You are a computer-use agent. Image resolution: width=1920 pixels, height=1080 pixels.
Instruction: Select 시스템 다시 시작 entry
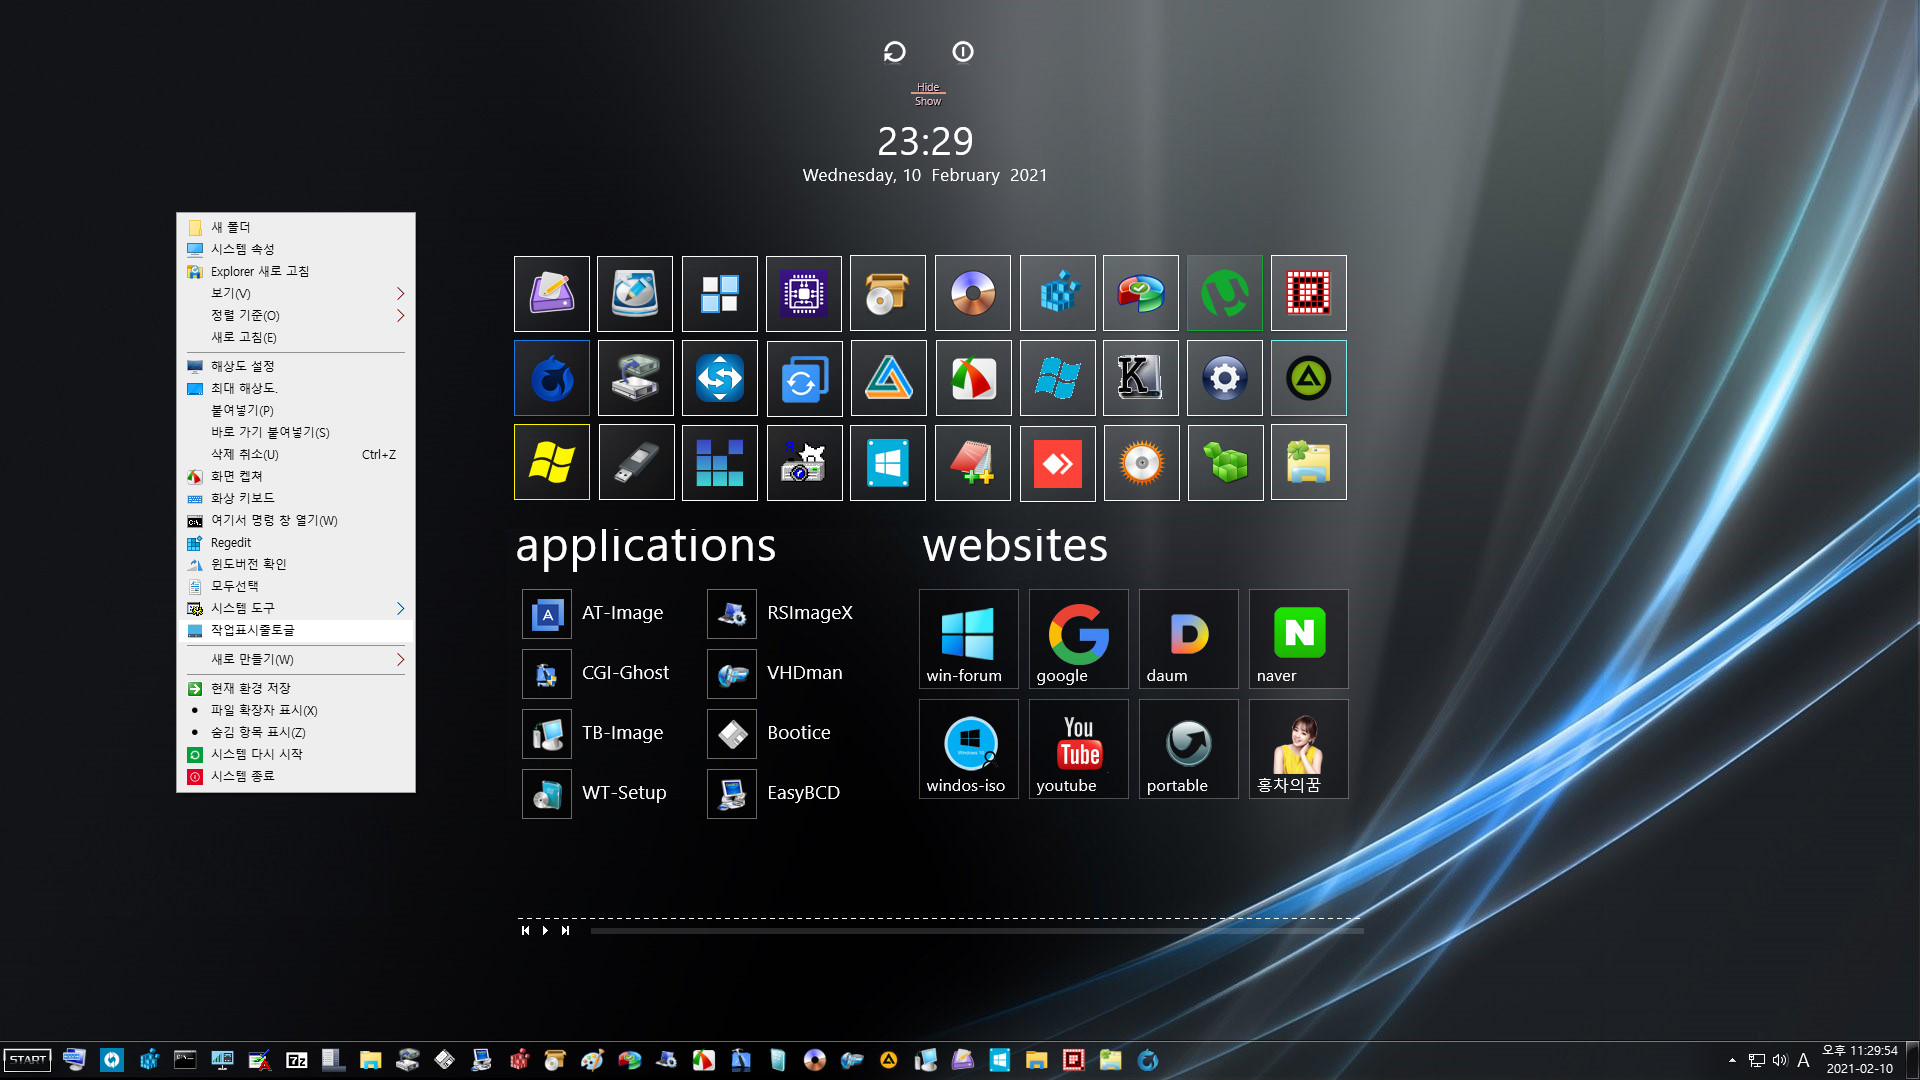click(296, 754)
